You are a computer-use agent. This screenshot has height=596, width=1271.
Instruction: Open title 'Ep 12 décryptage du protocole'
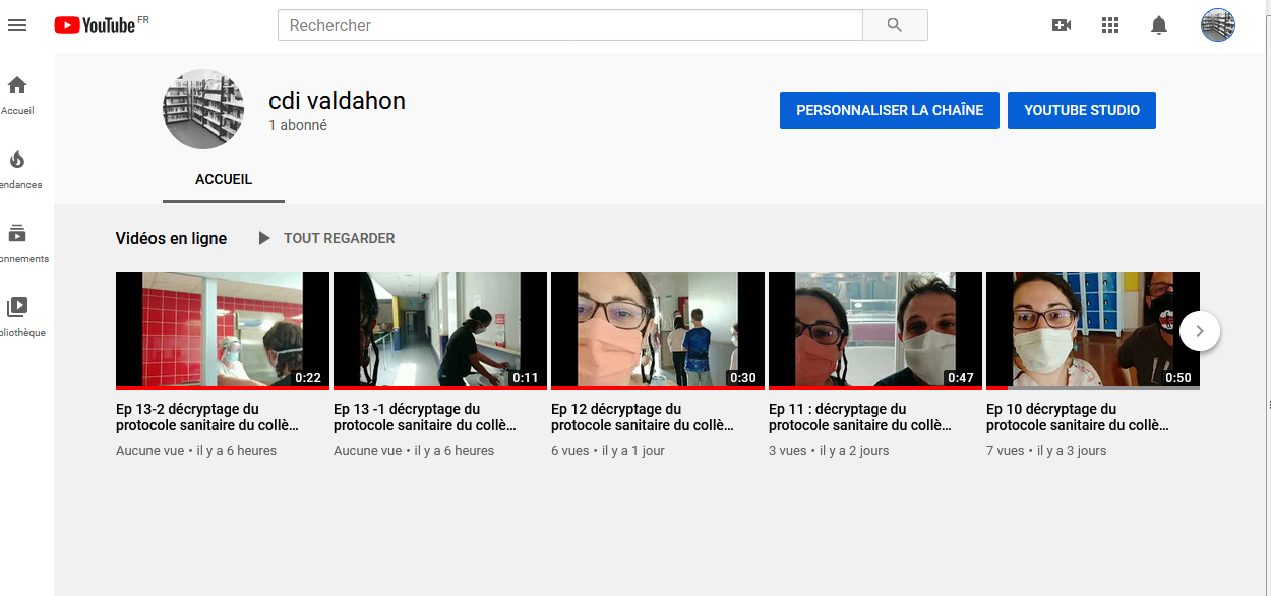(x=642, y=417)
